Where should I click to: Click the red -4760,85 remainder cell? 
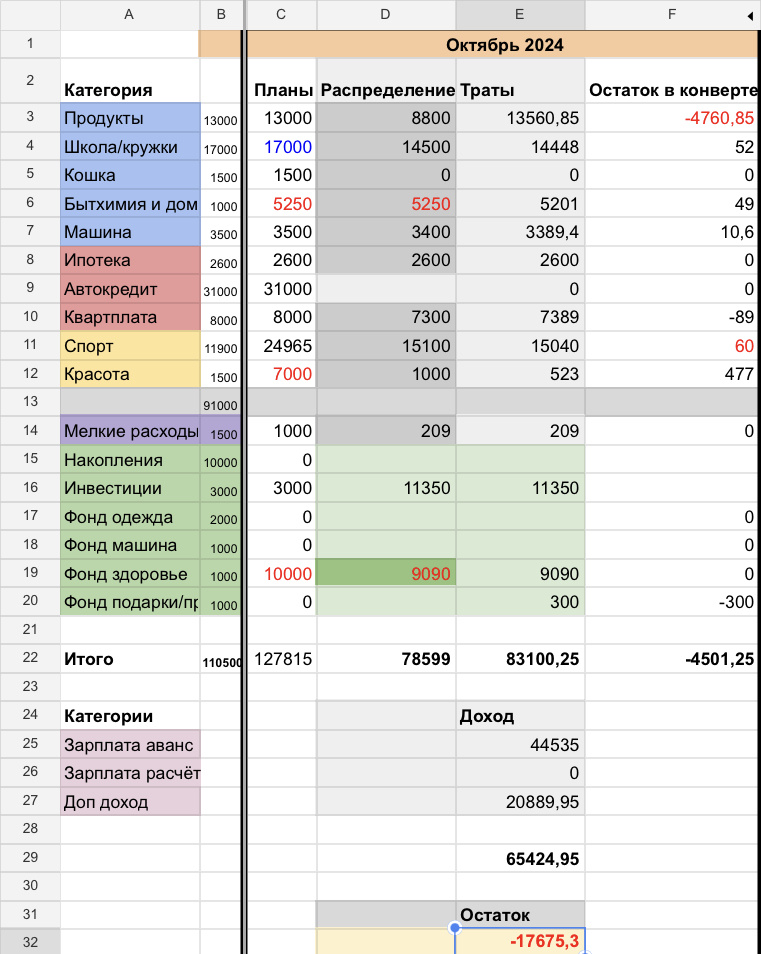tap(673, 117)
